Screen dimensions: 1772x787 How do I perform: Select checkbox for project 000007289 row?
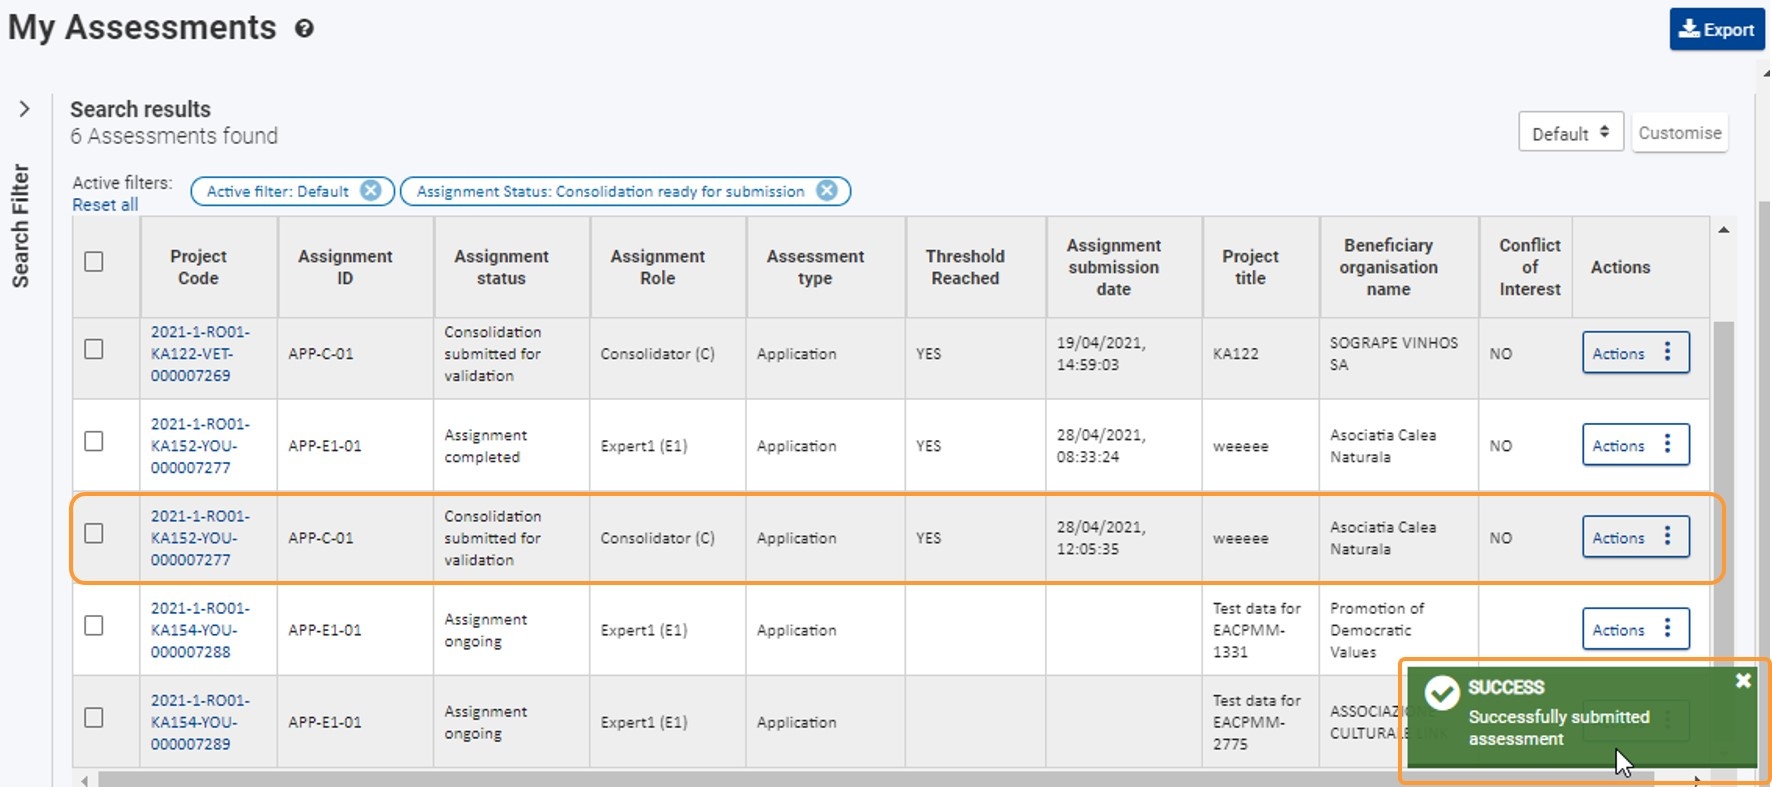click(x=94, y=717)
